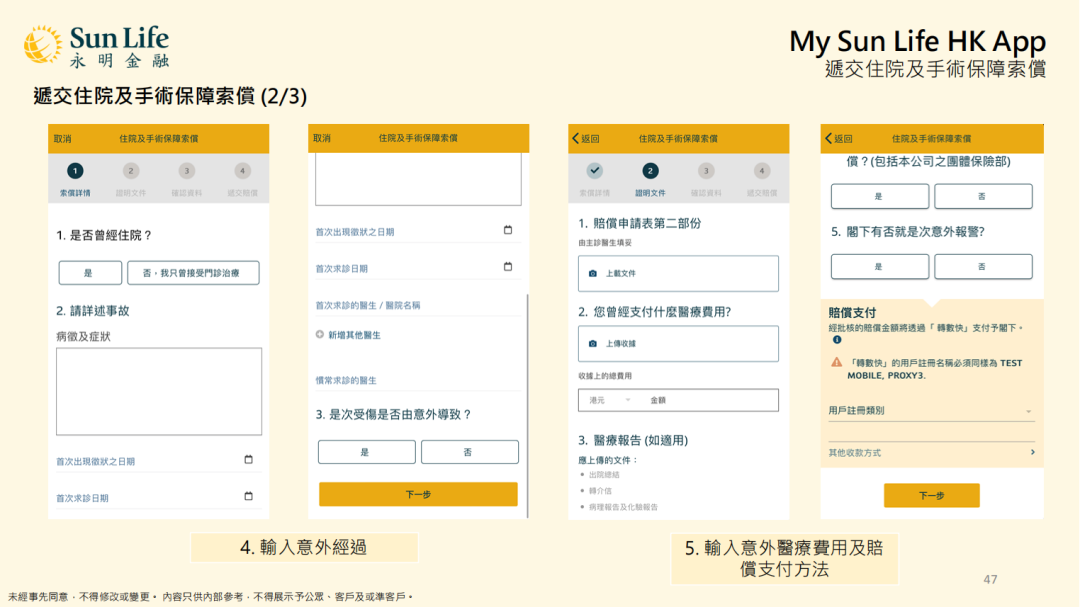The height and width of the screenshot is (607, 1080).
Task: Open the 用戶註冊類別 dropdown
Action: point(931,411)
